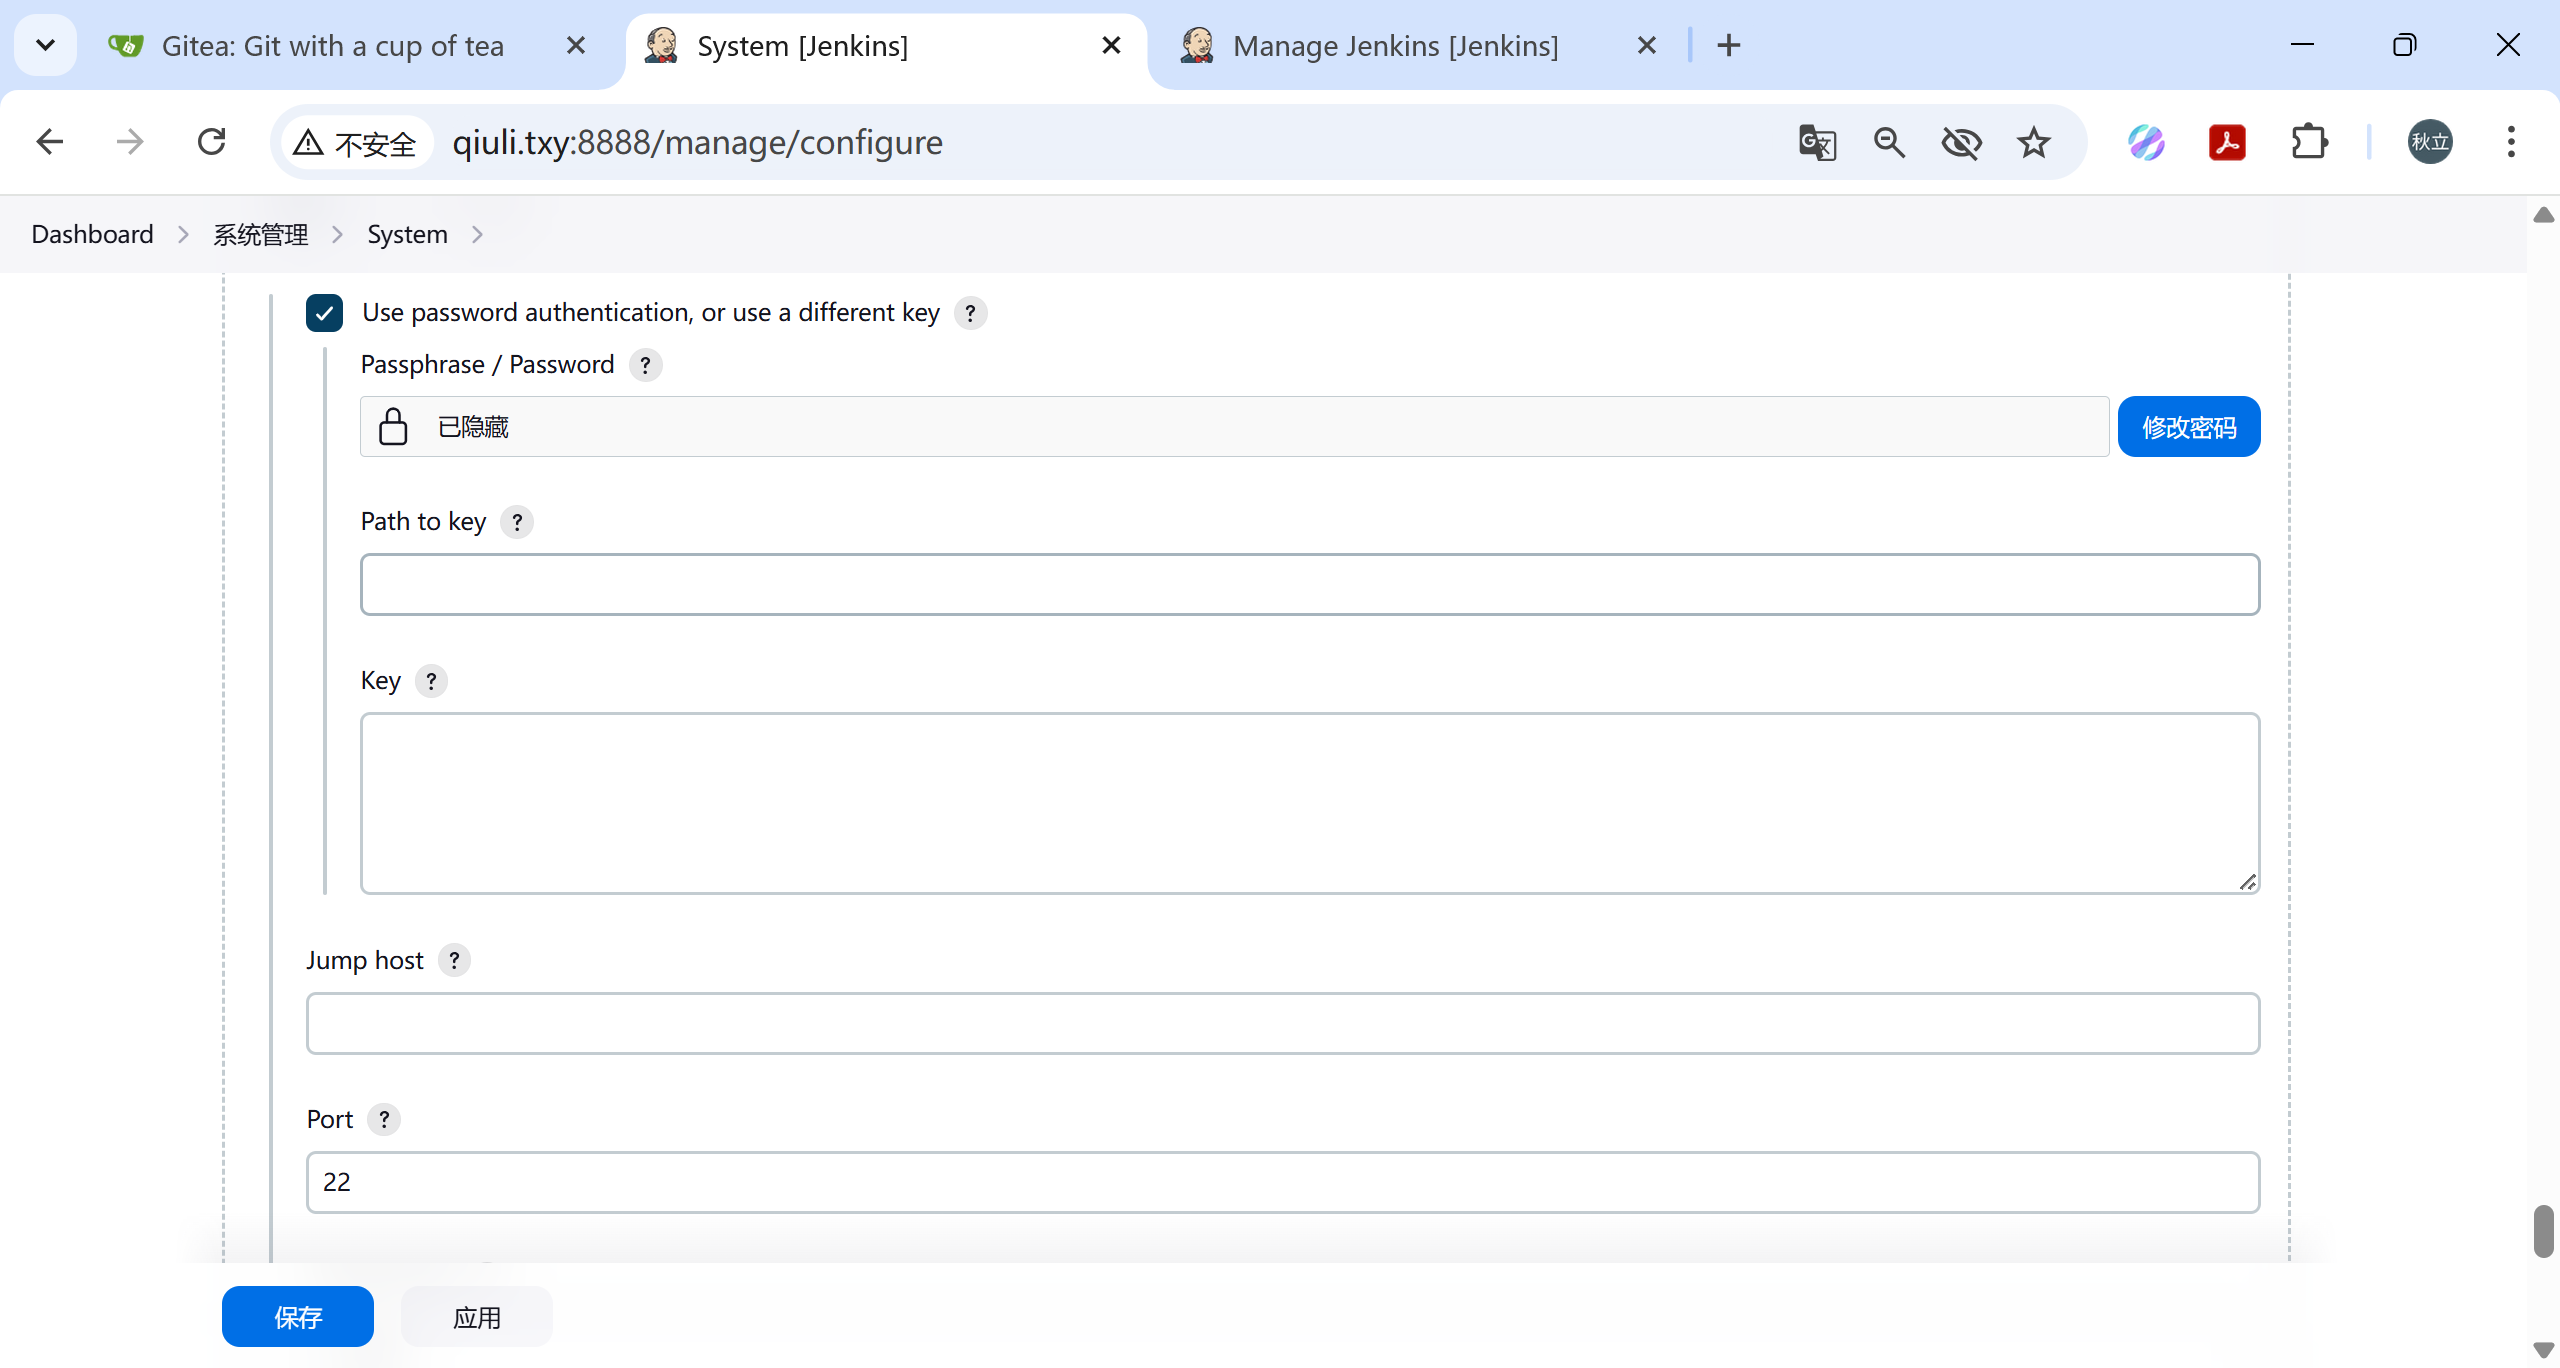Click the help icon next to Passphrase / Password
The image size is (2560, 1368).
click(645, 365)
